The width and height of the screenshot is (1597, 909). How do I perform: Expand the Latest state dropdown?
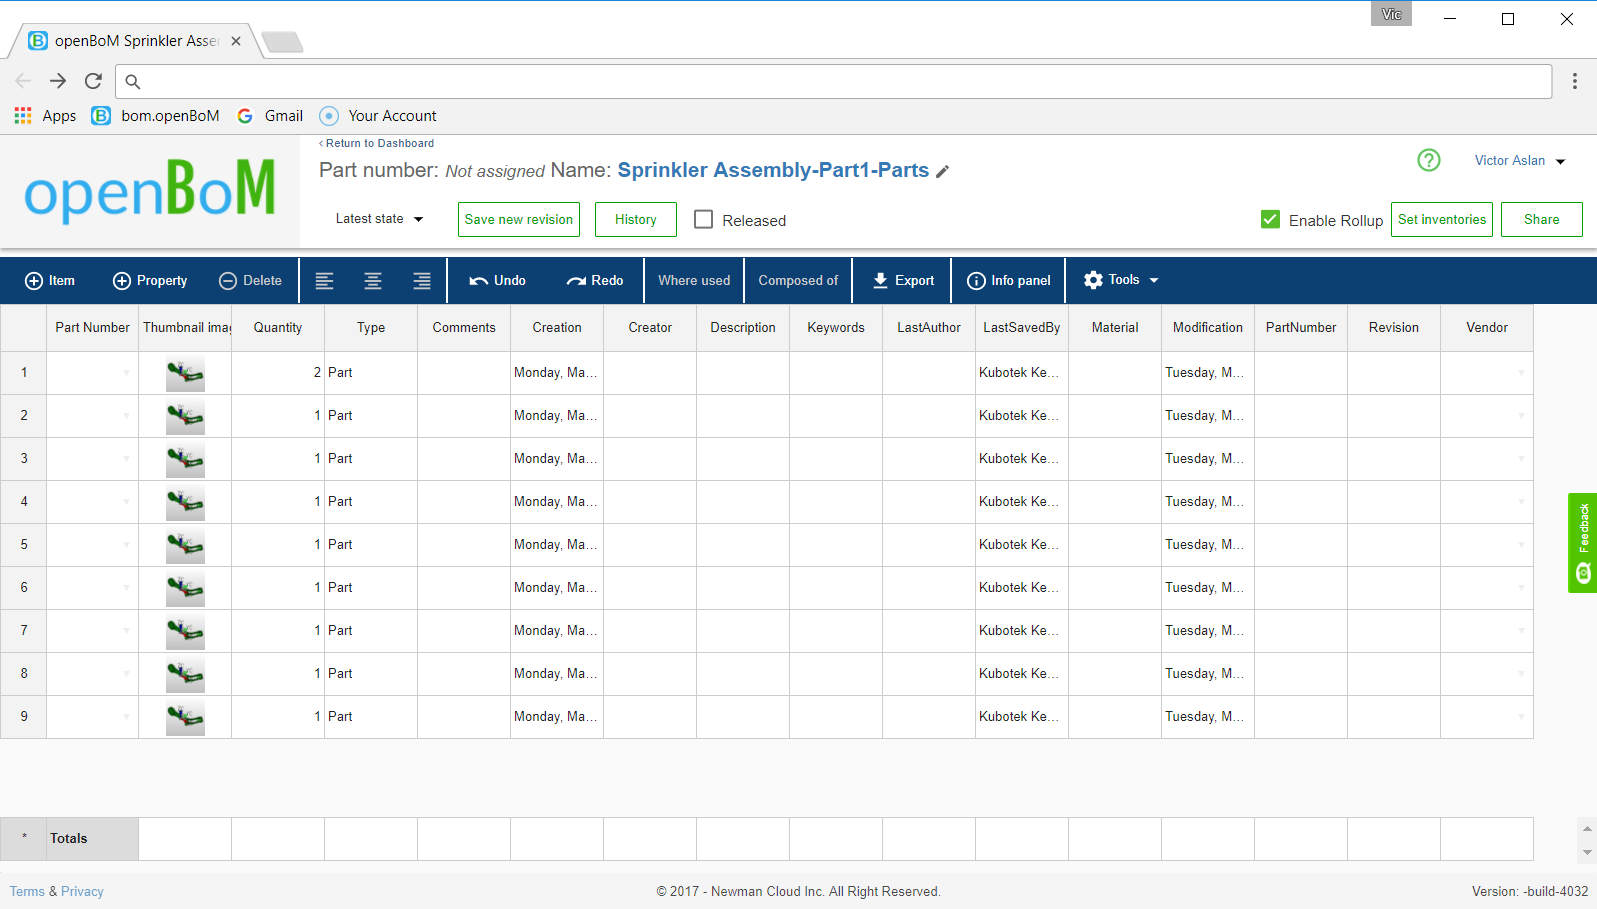380,219
